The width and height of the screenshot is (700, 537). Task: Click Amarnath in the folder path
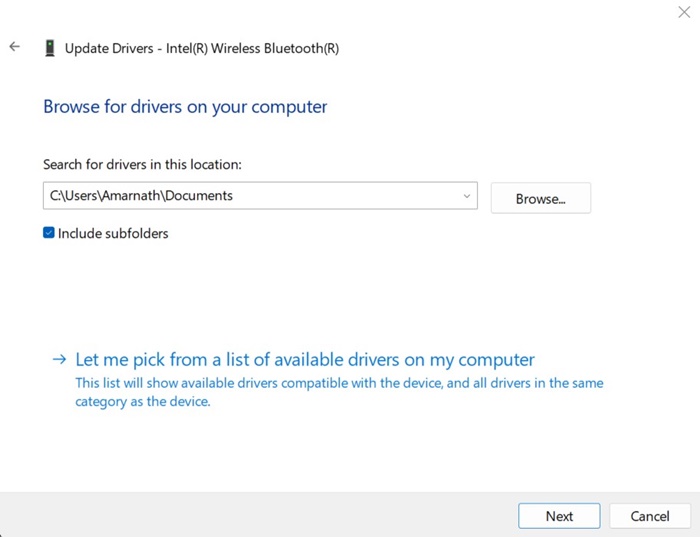(x=130, y=196)
